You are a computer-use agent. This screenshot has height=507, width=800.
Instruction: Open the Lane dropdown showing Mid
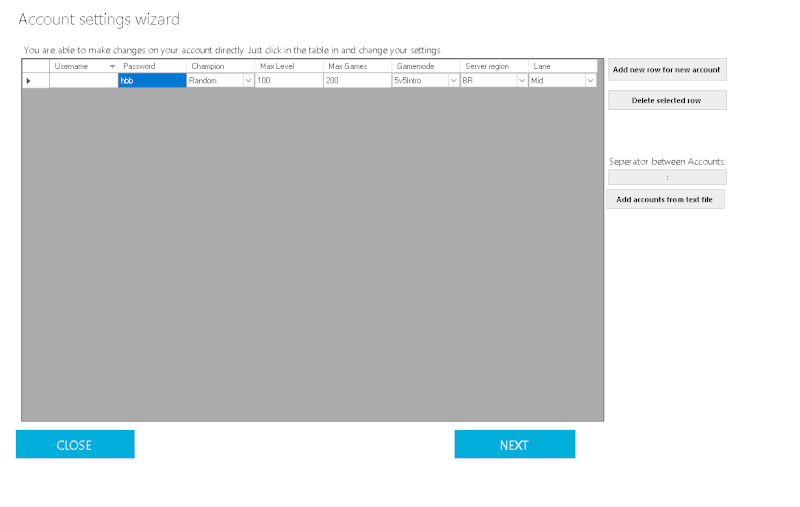click(590, 81)
